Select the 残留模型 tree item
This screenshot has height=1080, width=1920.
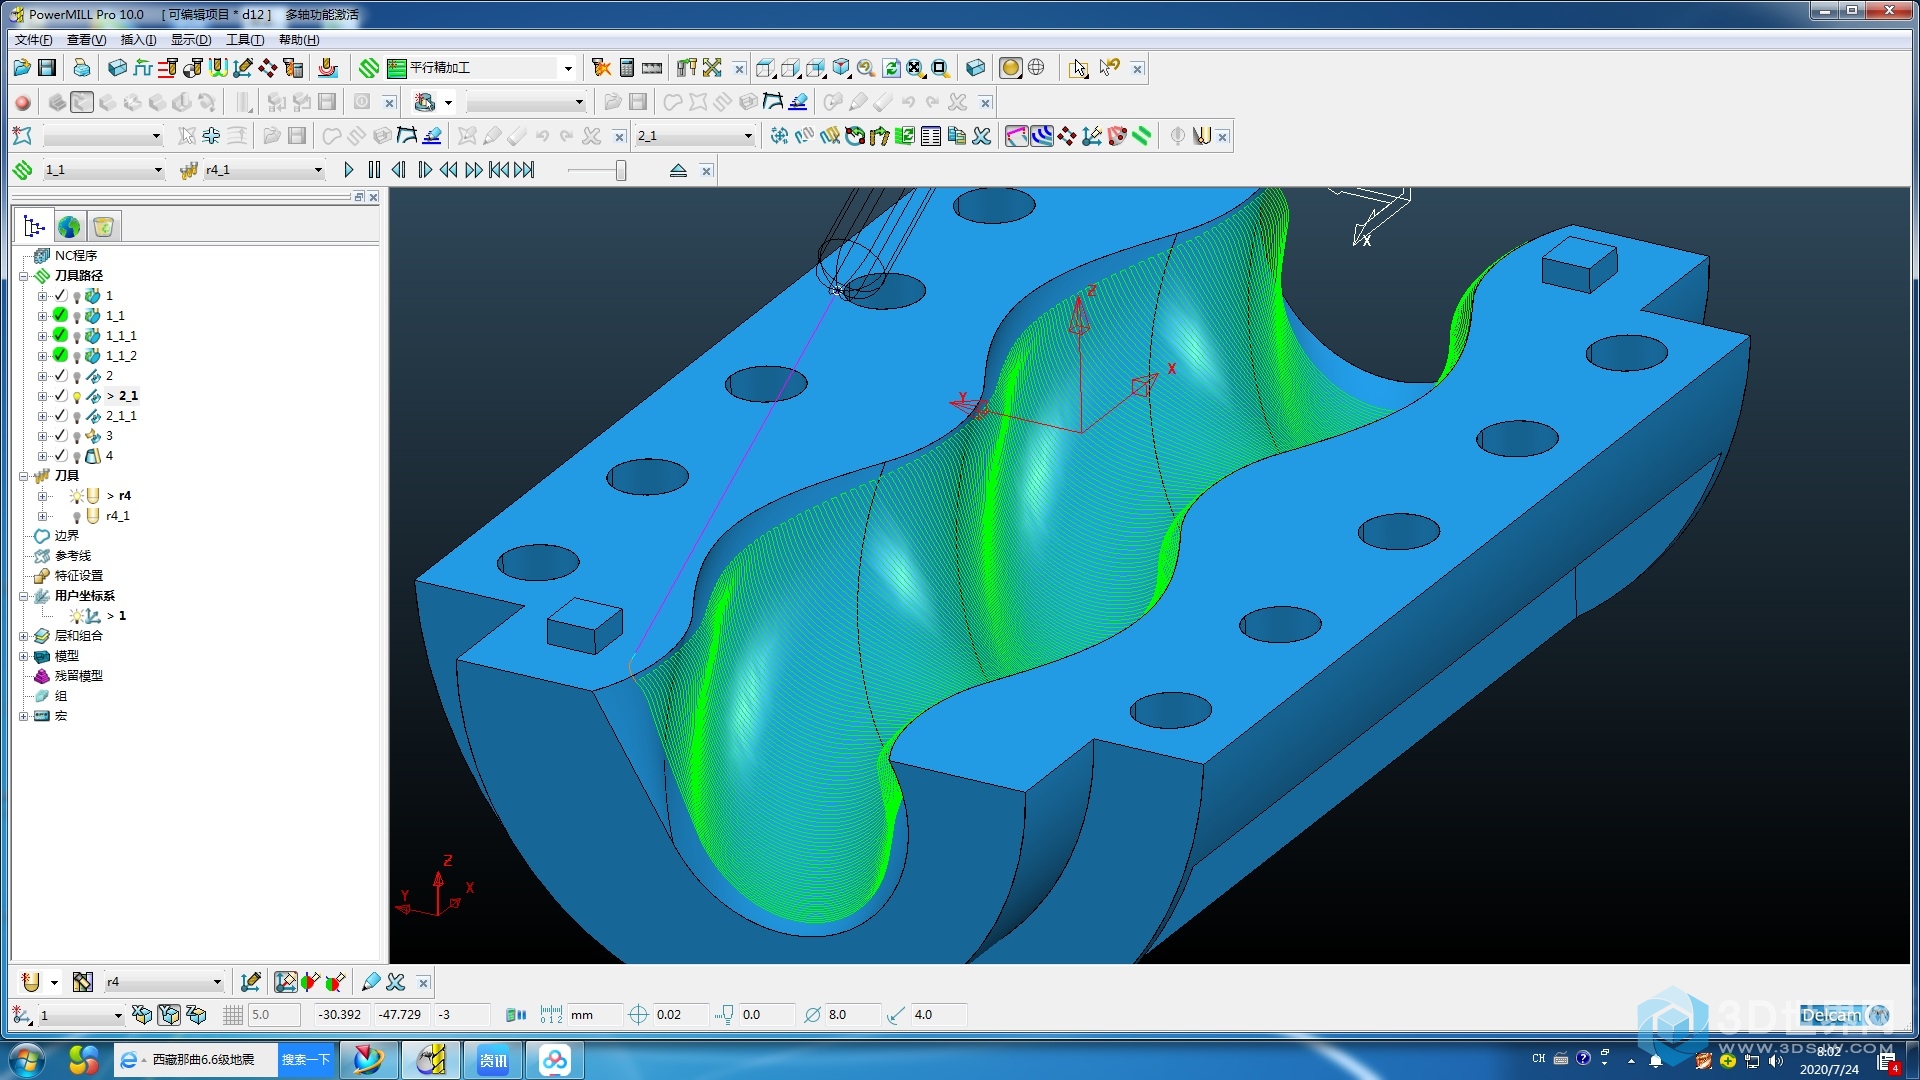coord(79,676)
